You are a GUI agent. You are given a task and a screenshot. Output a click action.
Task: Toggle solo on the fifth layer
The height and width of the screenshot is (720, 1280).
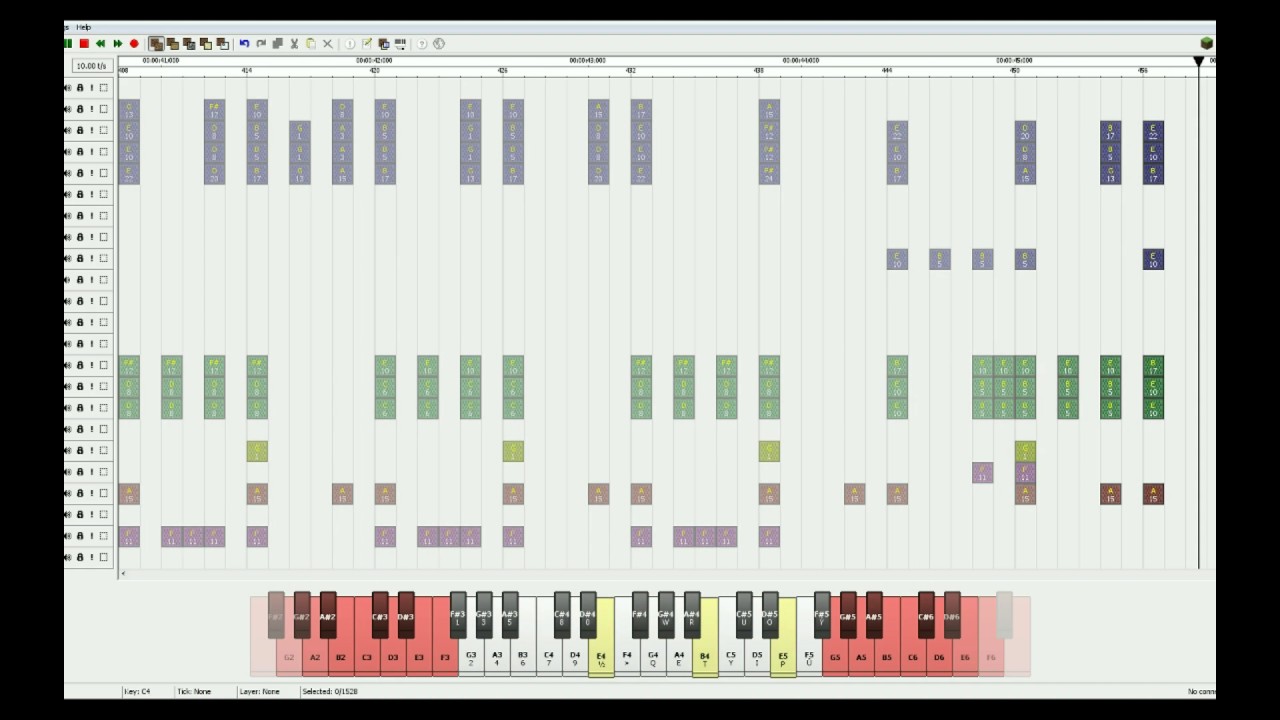(x=92, y=173)
